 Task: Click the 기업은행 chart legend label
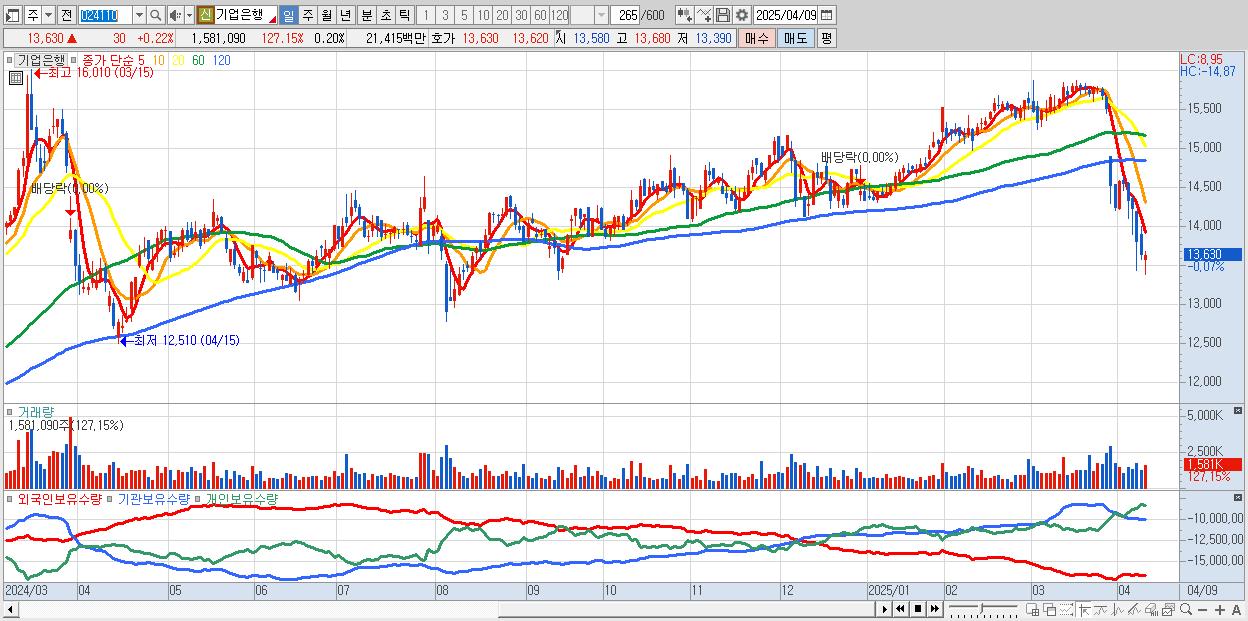tap(41, 60)
